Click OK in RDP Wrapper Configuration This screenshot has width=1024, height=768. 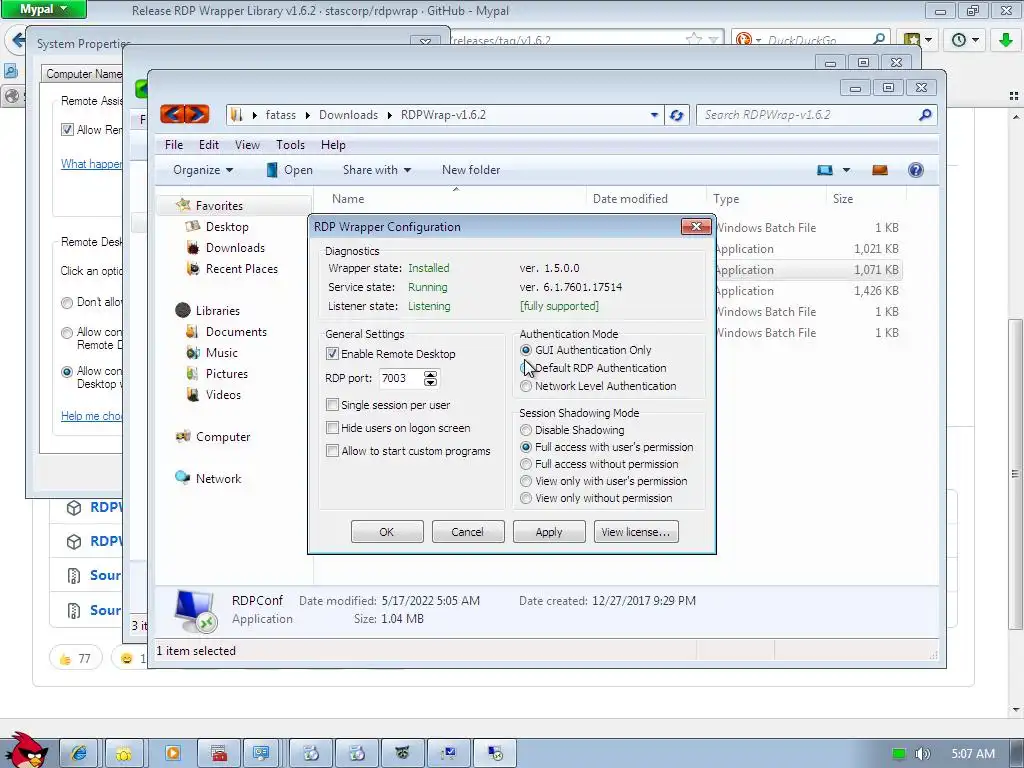point(387,532)
